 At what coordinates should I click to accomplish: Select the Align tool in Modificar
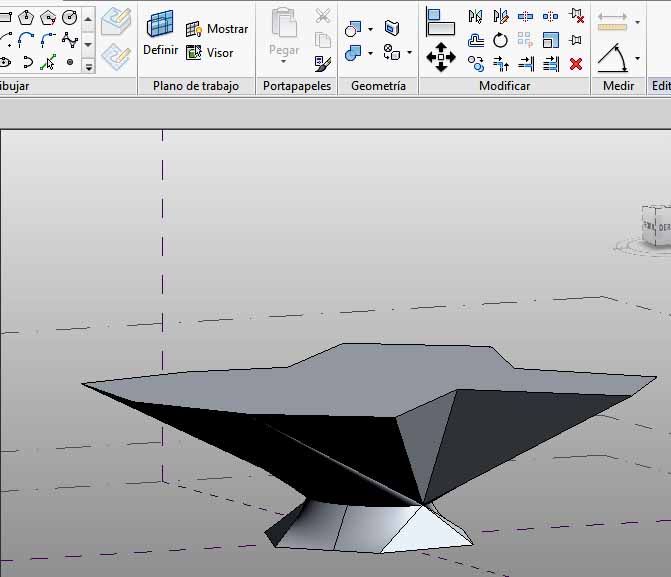pos(440,20)
